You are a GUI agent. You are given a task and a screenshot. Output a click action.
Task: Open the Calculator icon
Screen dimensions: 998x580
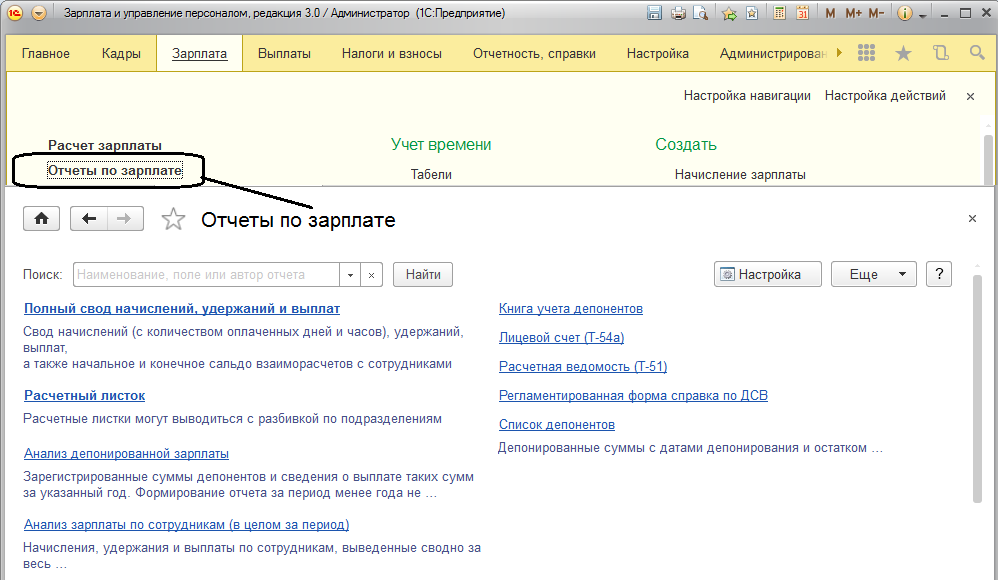coord(779,13)
